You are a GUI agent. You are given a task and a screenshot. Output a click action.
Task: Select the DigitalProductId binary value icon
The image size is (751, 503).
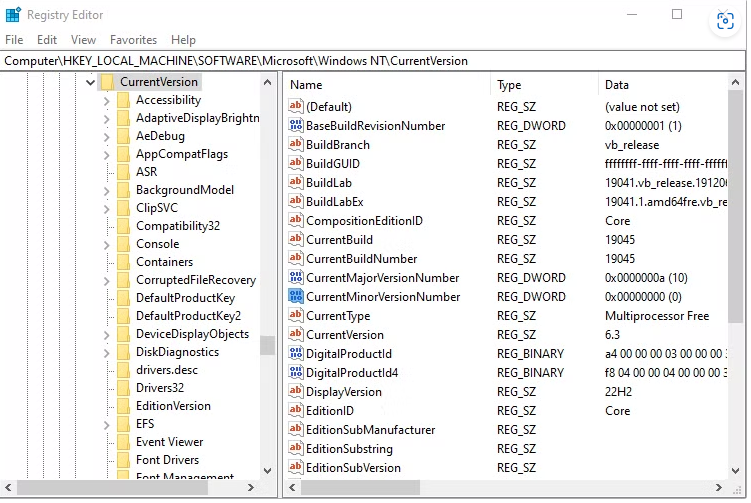click(x=296, y=354)
